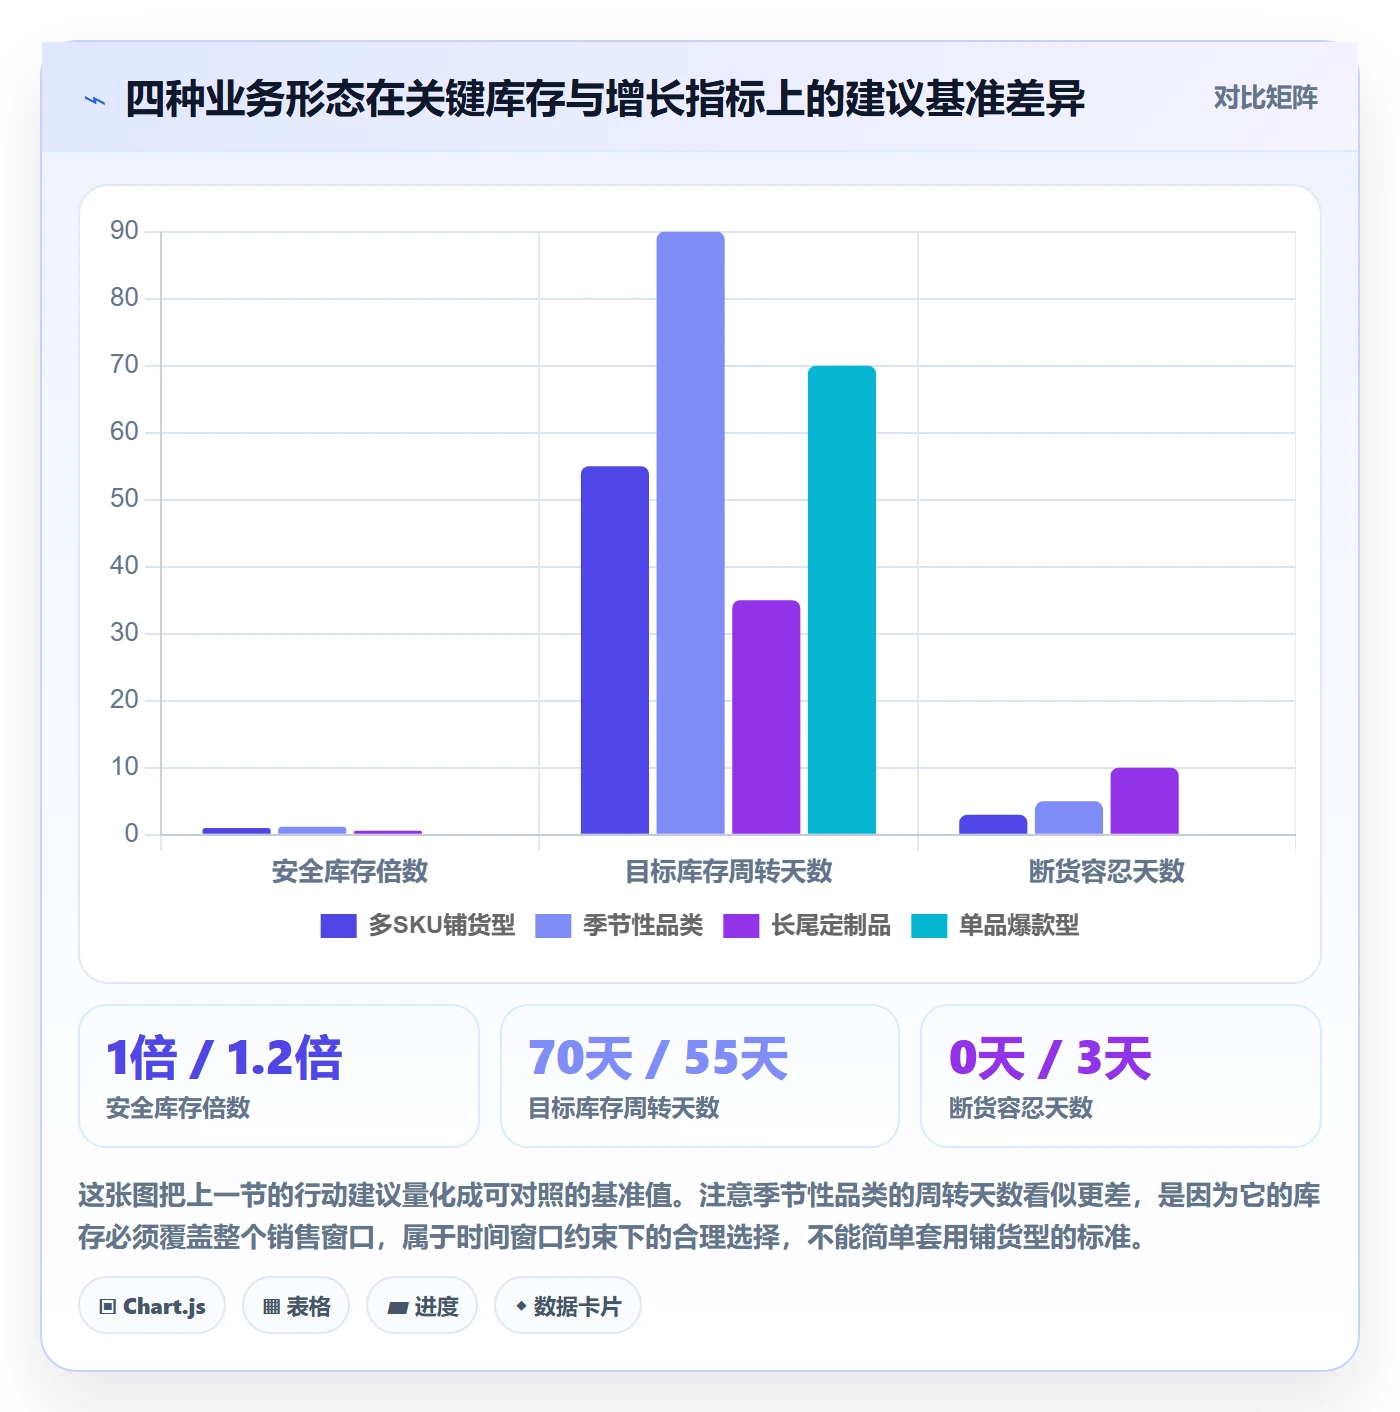This screenshot has width=1400, height=1412.
Task: Click the square icon in Chart.js chip
Action: [108, 1307]
